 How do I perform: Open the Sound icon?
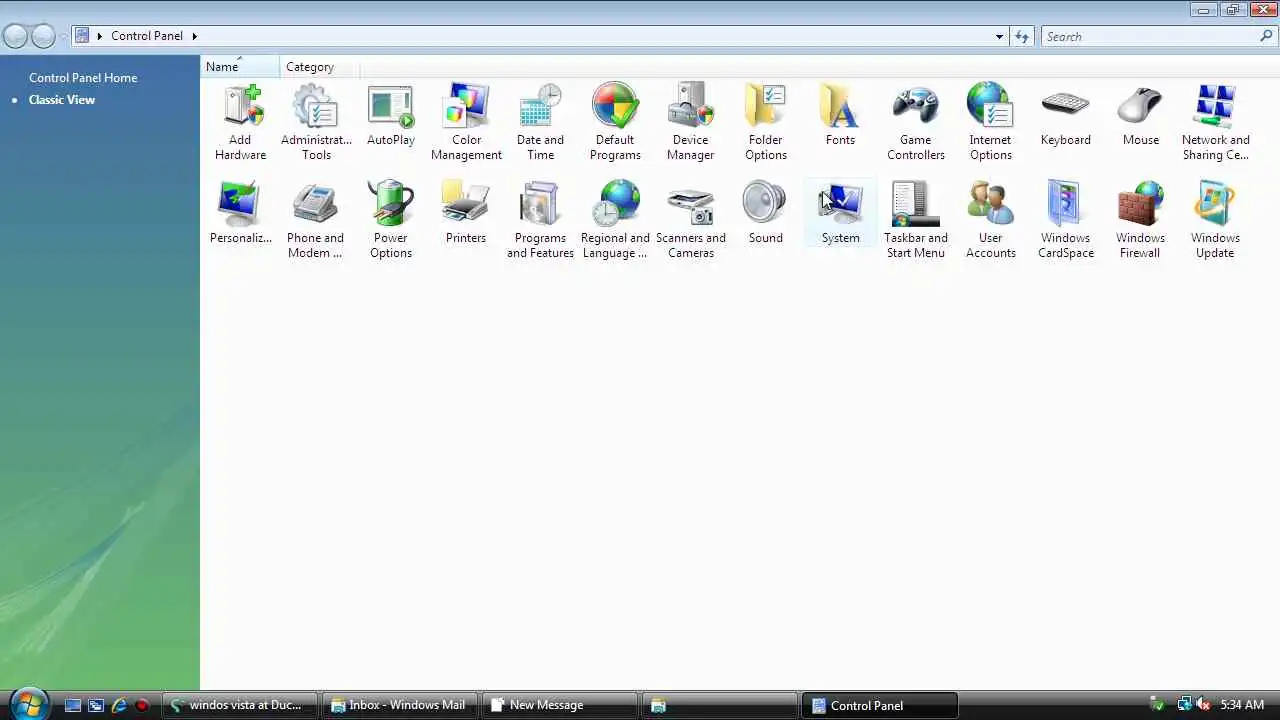tap(765, 213)
